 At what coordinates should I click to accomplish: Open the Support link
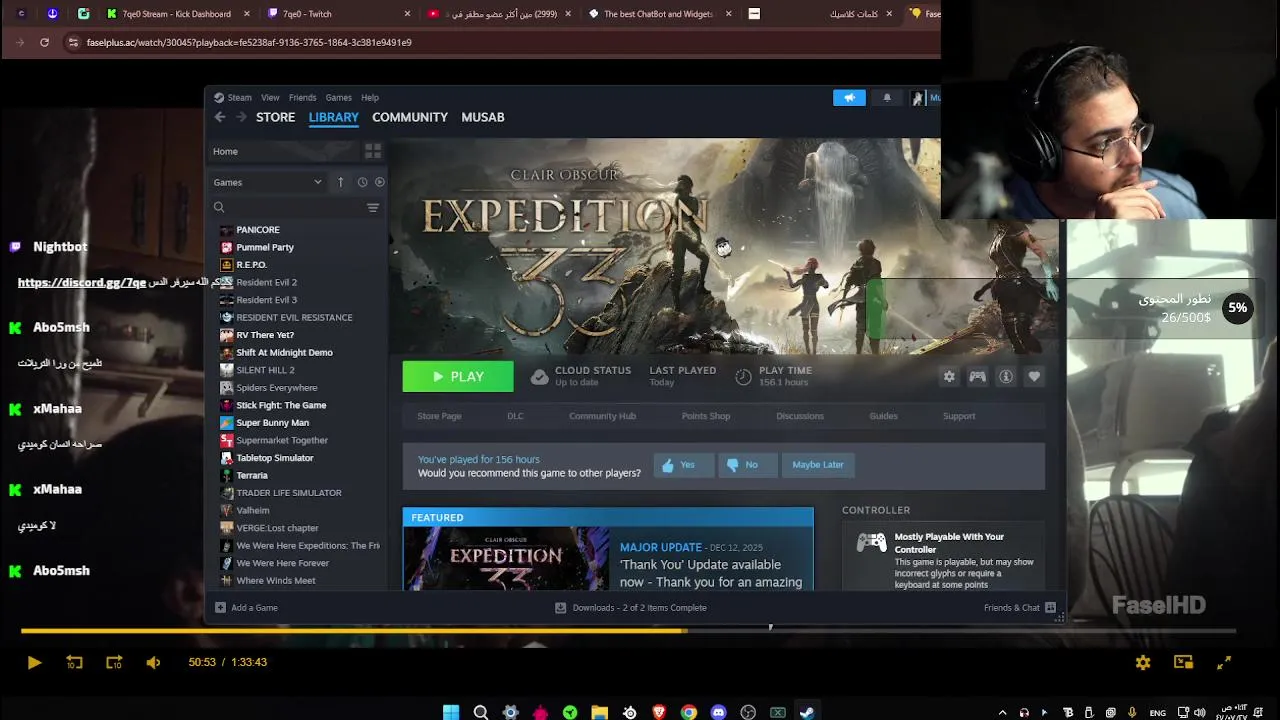(959, 416)
